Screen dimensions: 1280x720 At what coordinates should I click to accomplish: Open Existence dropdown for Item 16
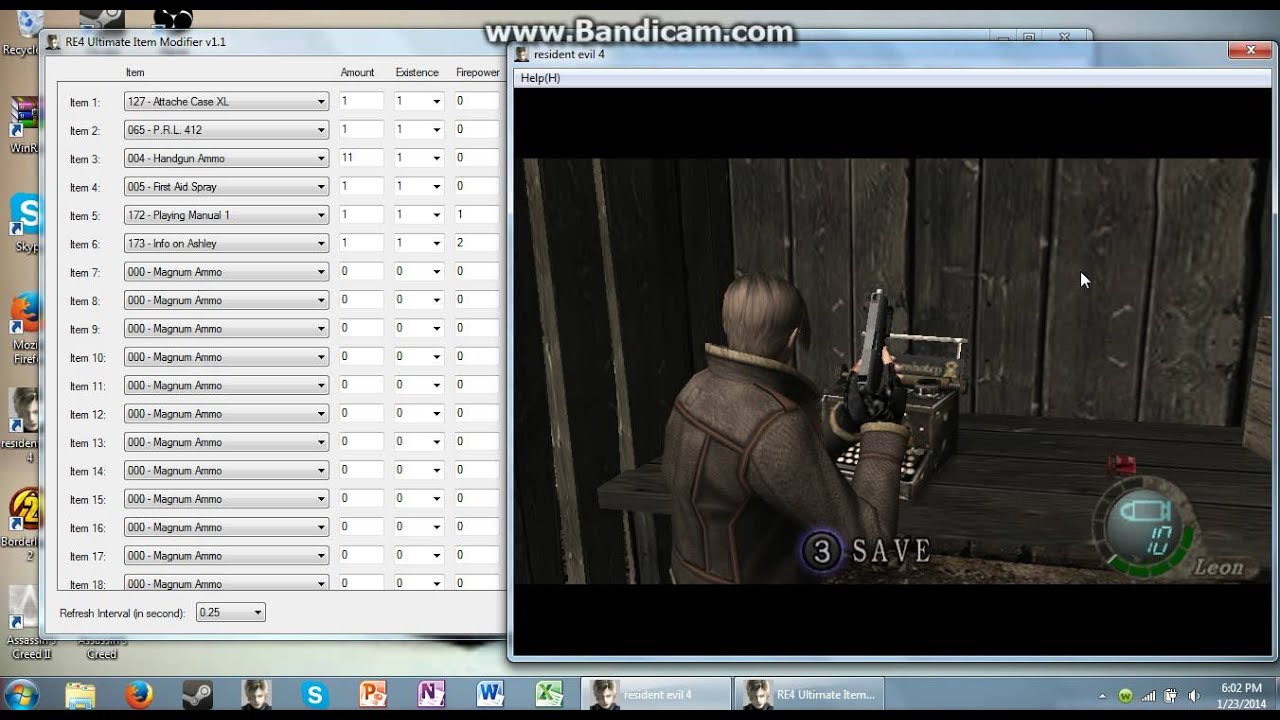coord(418,527)
